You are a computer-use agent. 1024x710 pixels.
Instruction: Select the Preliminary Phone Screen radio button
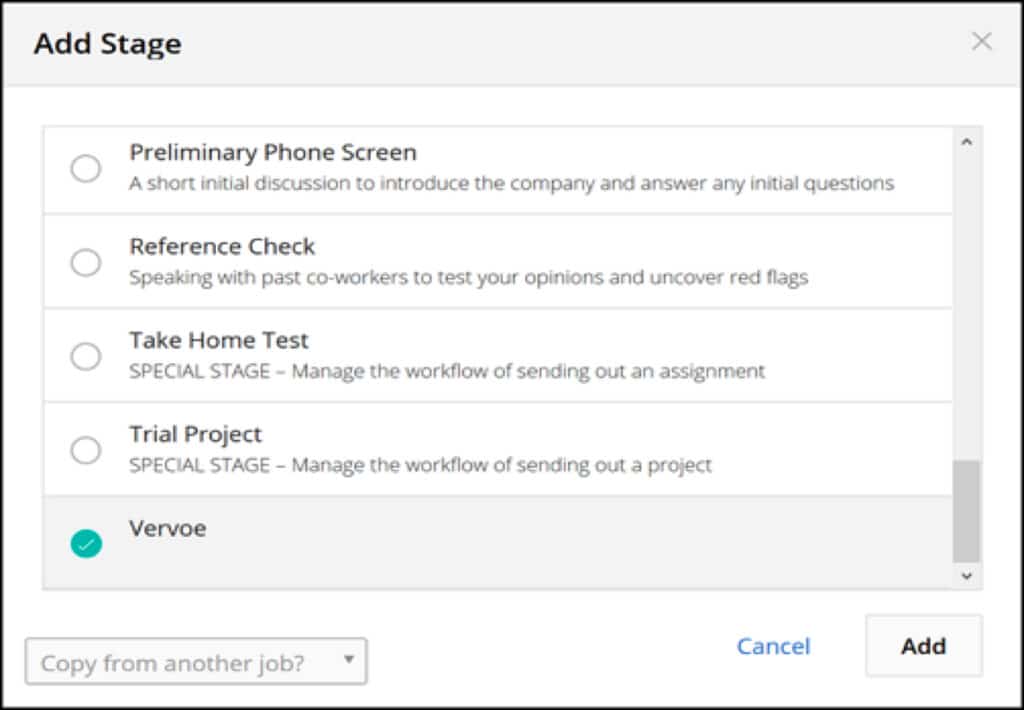(86, 169)
